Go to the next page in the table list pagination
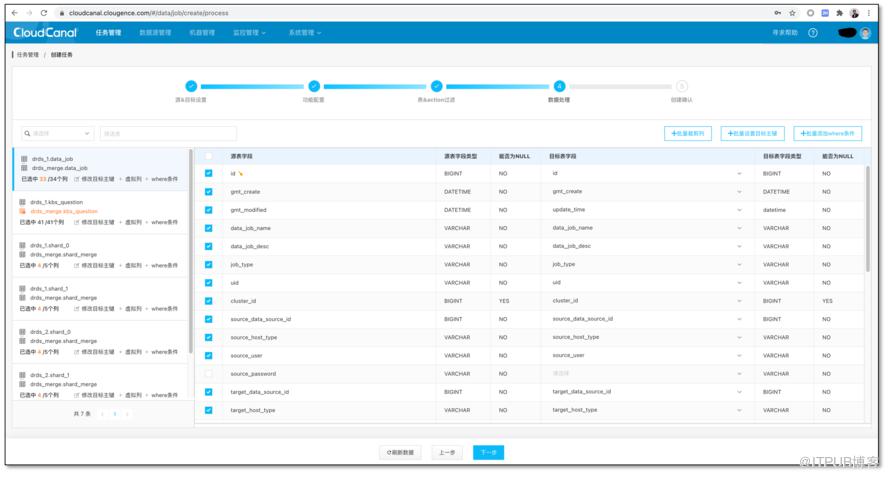 [127, 414]
